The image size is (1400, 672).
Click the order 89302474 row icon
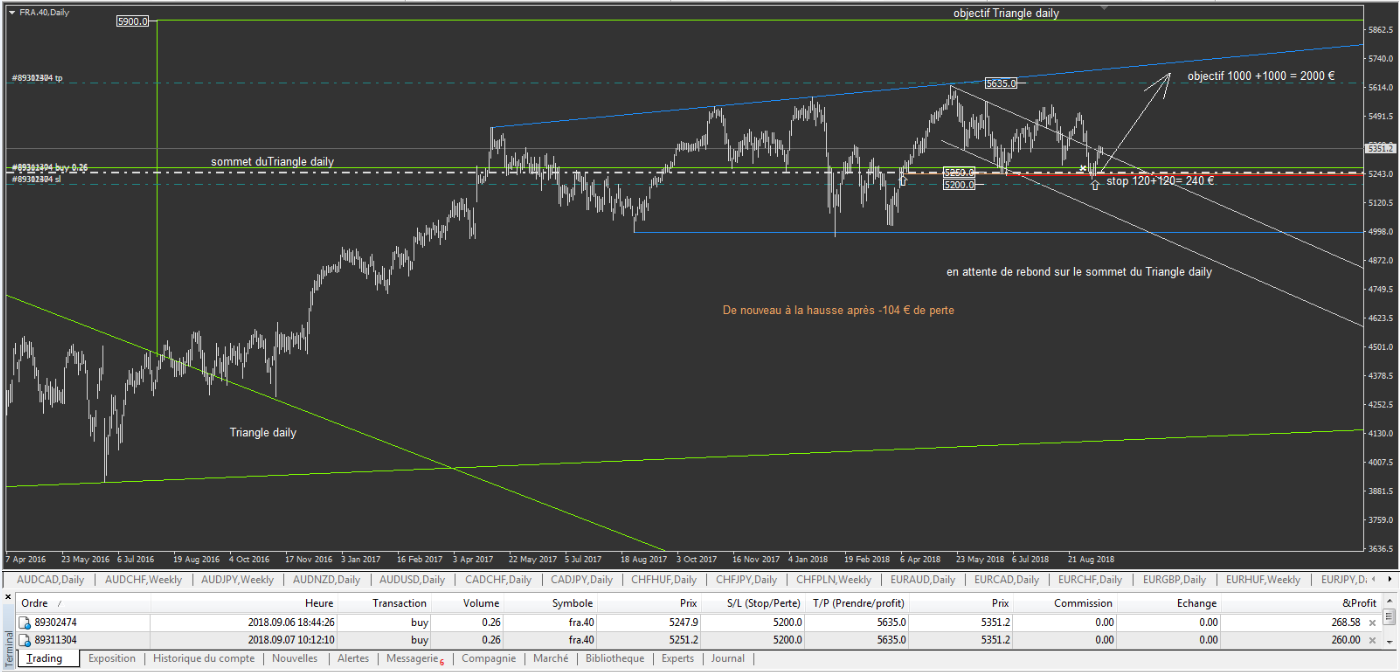[26, 622]
